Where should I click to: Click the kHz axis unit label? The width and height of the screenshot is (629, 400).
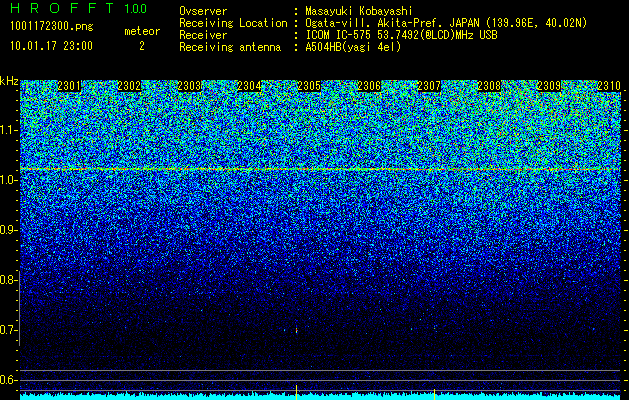[x=9, y=81]
